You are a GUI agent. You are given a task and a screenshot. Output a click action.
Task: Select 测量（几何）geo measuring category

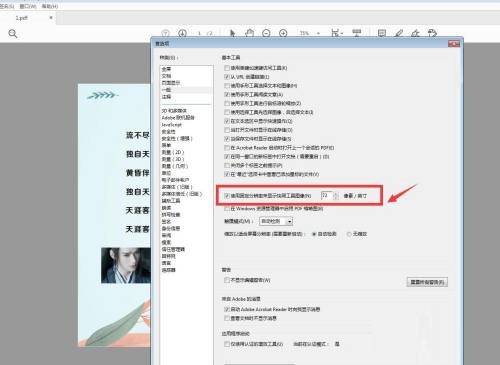point(175,166)
